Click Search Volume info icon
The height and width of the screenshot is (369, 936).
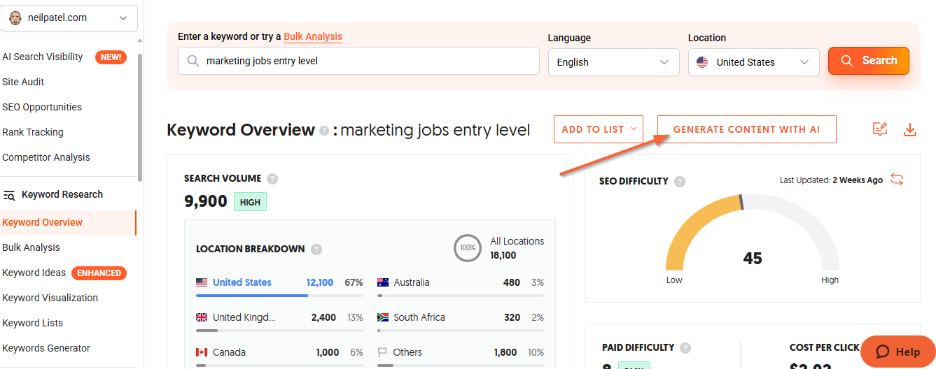[x=272, y=178]
